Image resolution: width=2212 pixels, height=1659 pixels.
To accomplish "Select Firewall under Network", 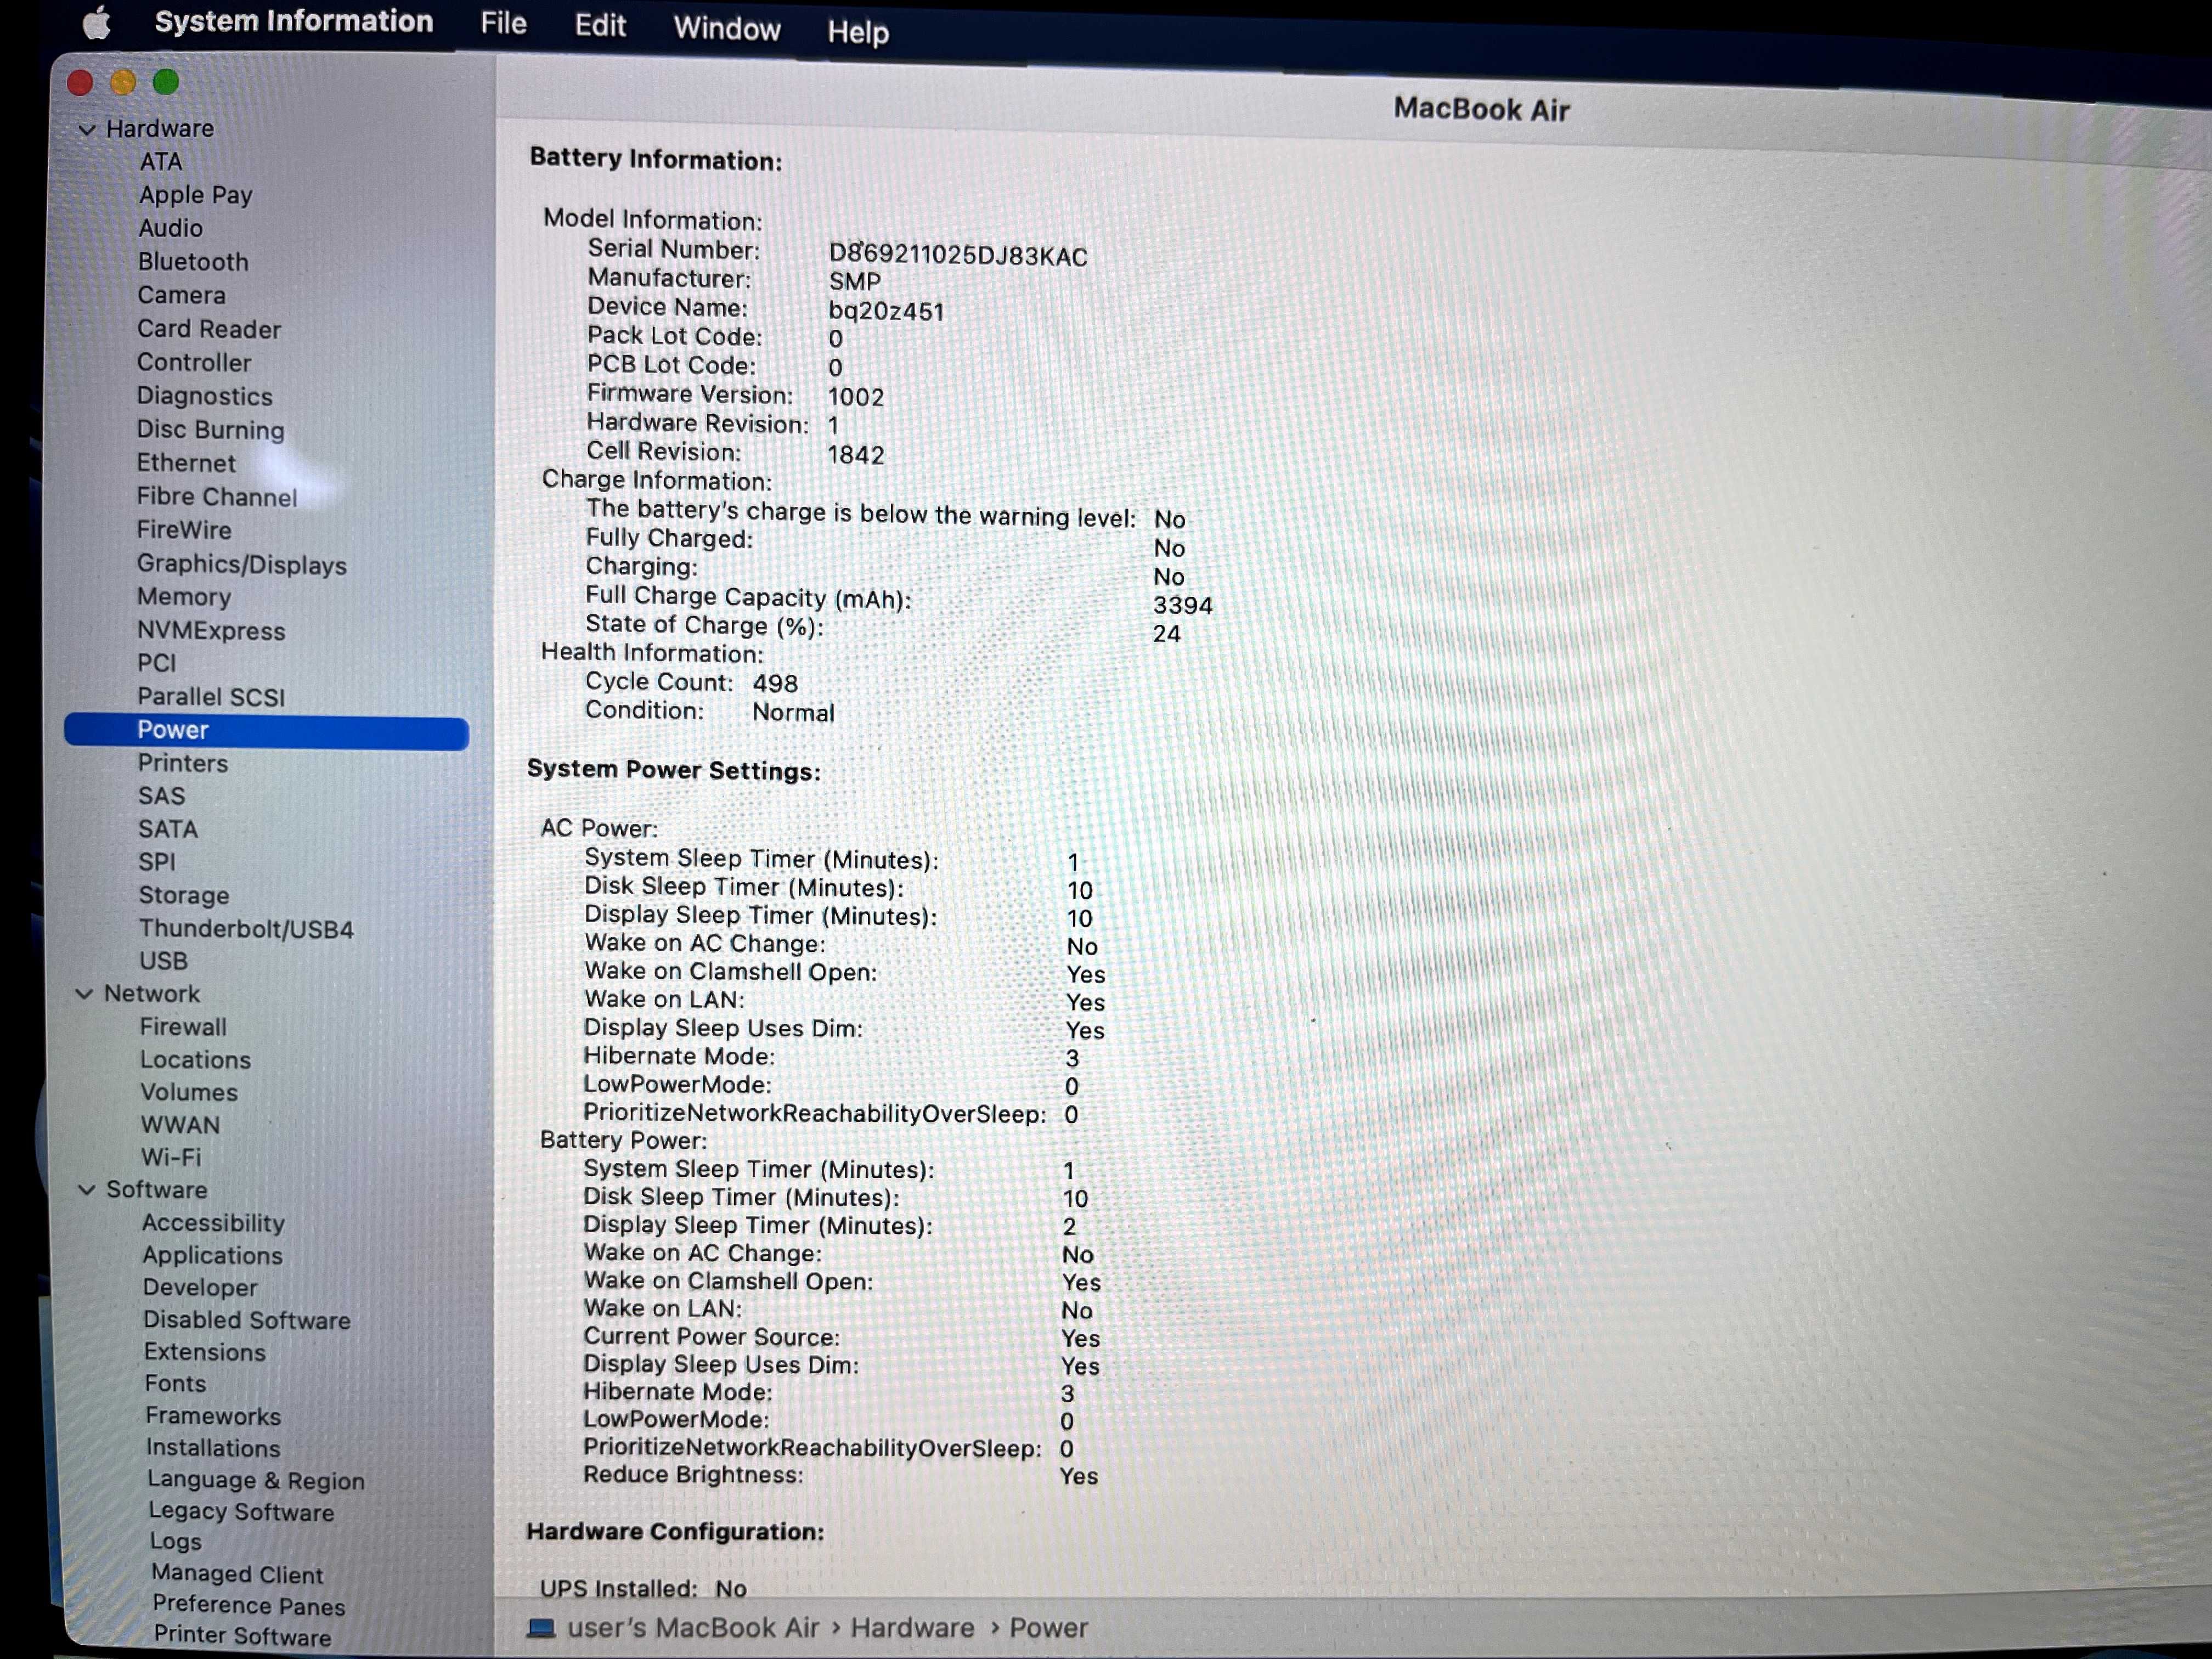I will coord(183,1027).
